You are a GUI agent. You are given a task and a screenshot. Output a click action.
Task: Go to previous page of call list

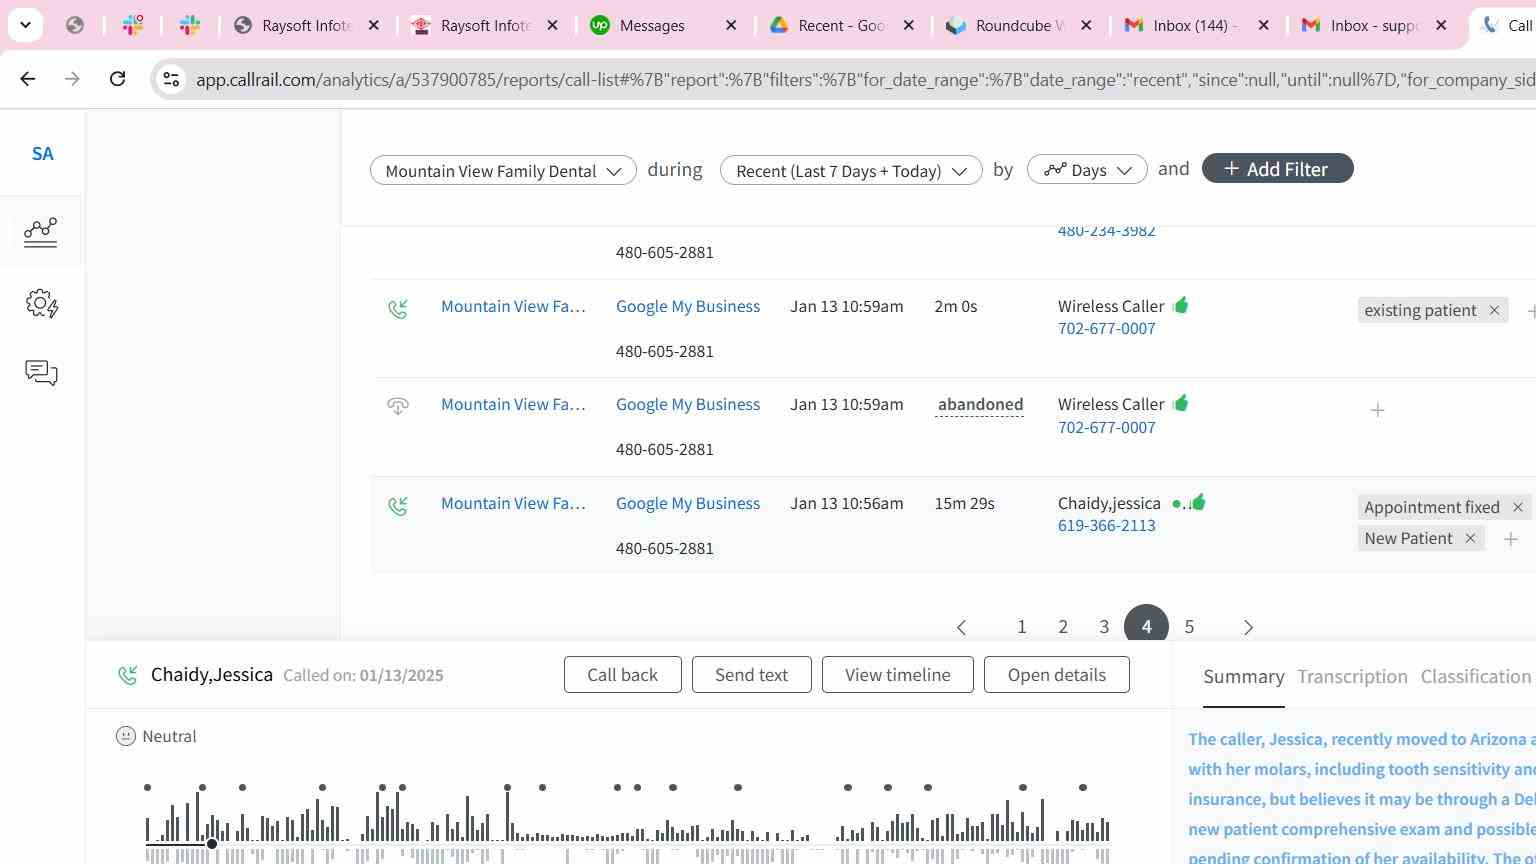pyautogui.click(x=961, y=627)
